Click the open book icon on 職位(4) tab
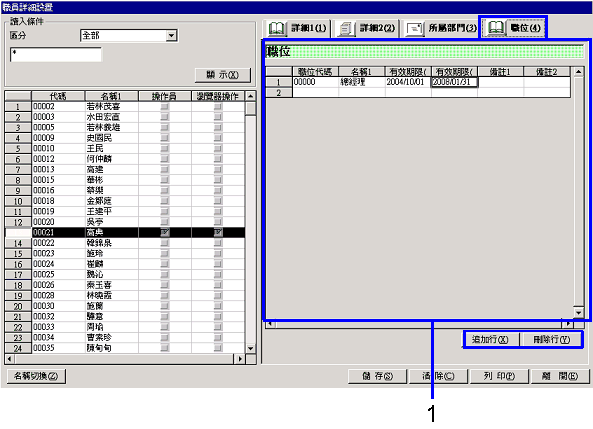 tap(495, 28)
